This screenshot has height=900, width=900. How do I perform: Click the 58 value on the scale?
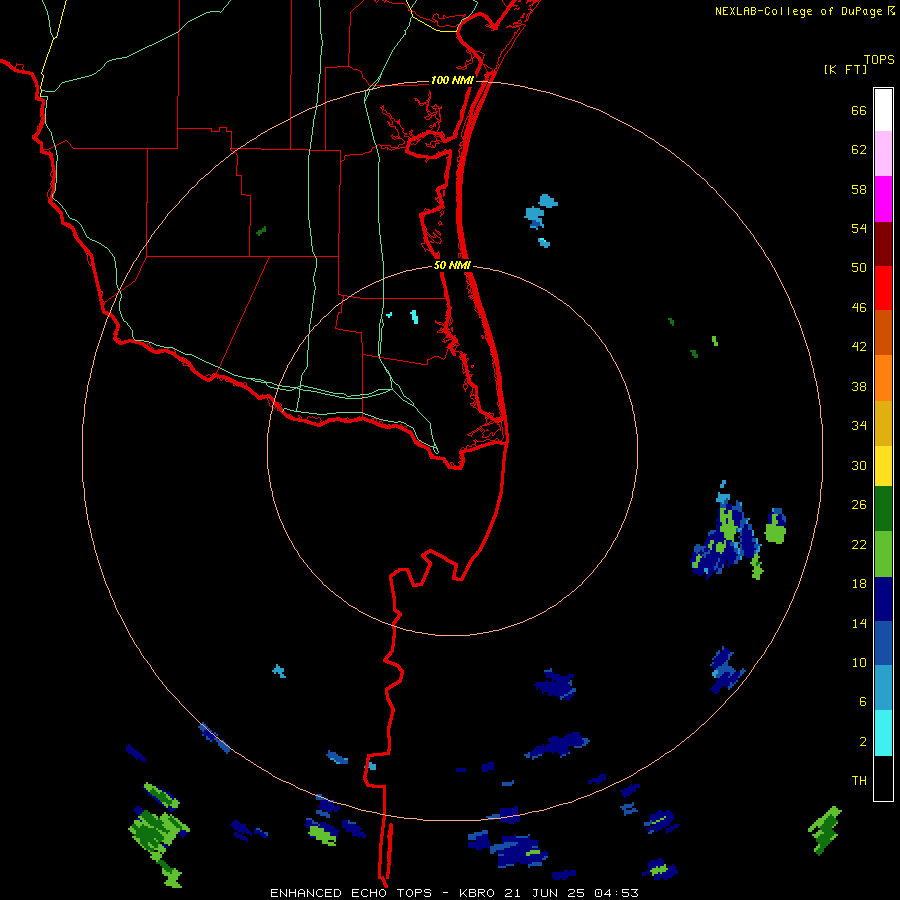pos(859,189)
